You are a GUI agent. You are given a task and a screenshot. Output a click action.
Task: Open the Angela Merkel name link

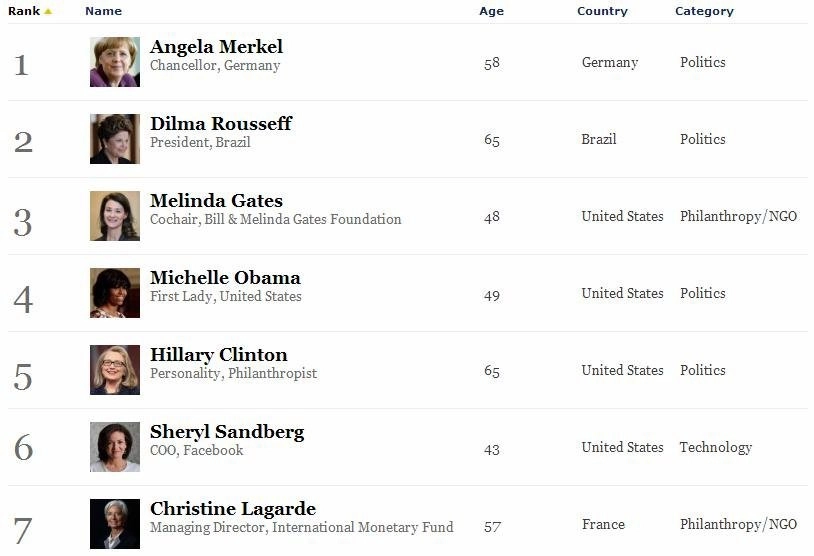[x=216, y=47]
